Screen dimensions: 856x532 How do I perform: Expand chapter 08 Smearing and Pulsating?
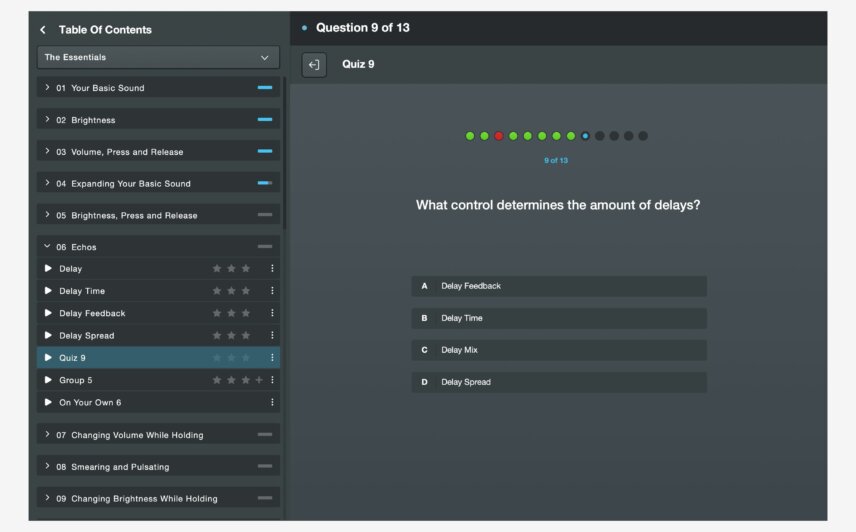click(47, 466)
